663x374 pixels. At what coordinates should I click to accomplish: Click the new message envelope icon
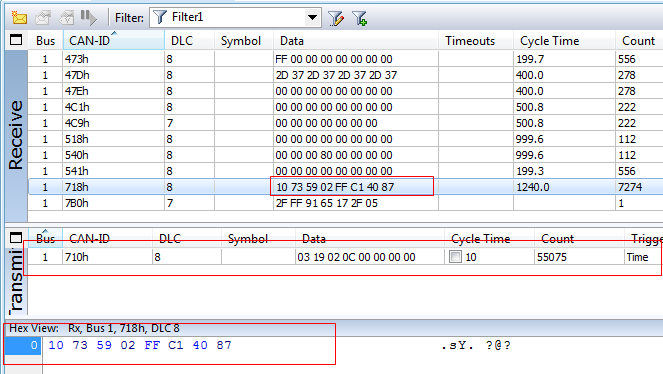(19, 18)
